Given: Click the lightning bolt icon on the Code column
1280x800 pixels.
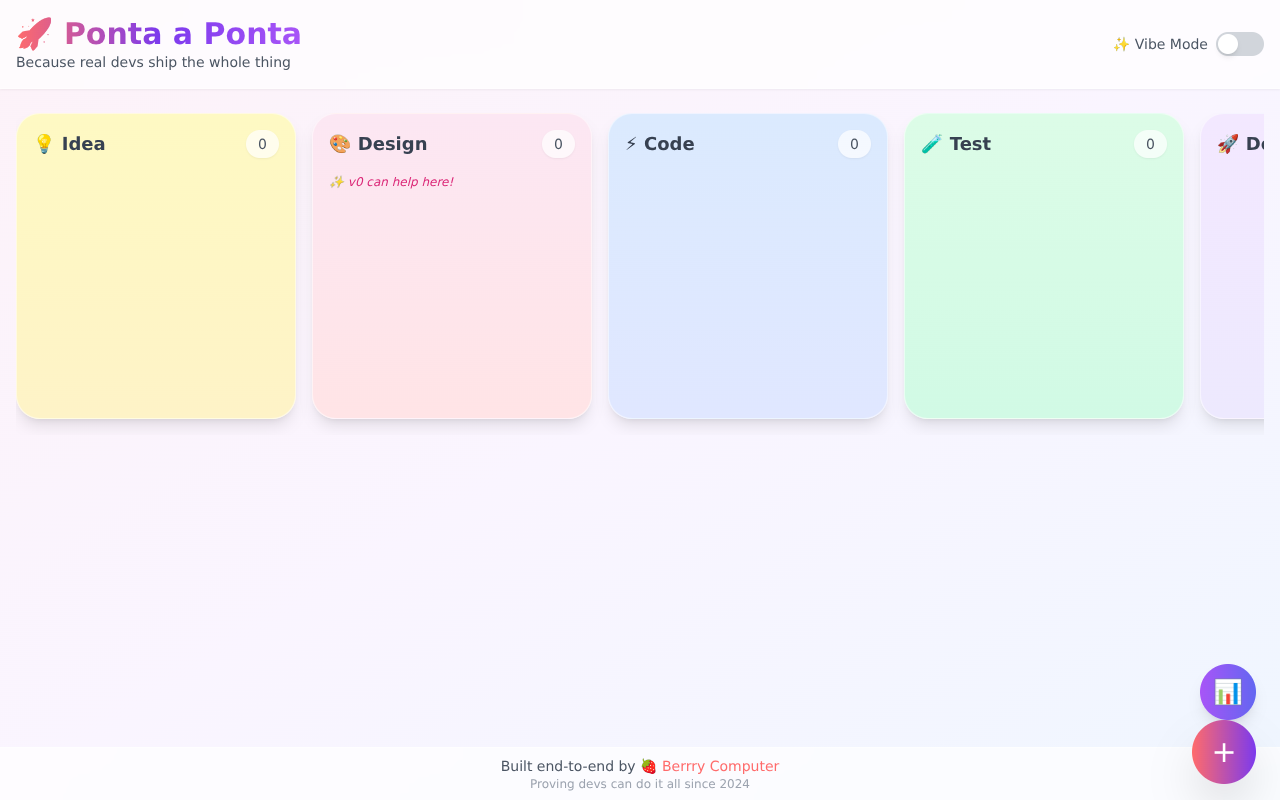Looking at the screenshot, I should 631,143.
